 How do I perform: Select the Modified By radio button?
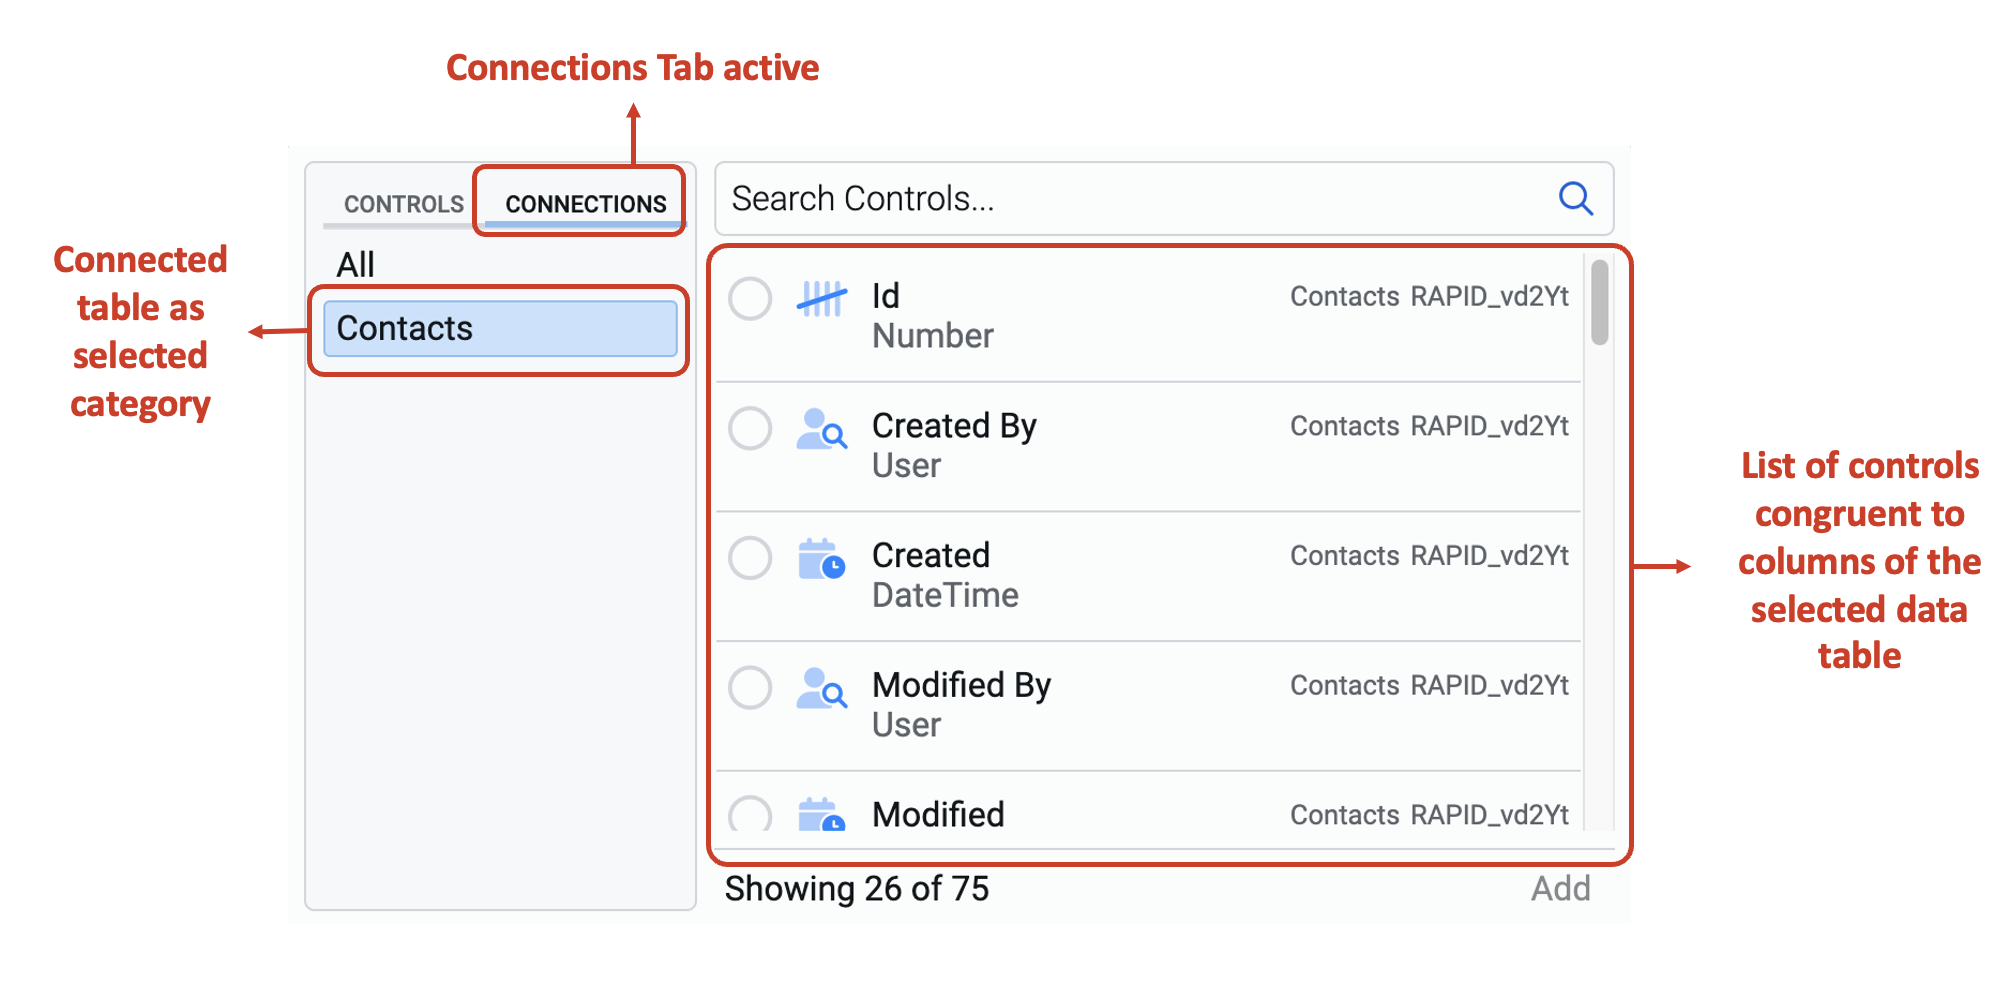tap(750, 687)
